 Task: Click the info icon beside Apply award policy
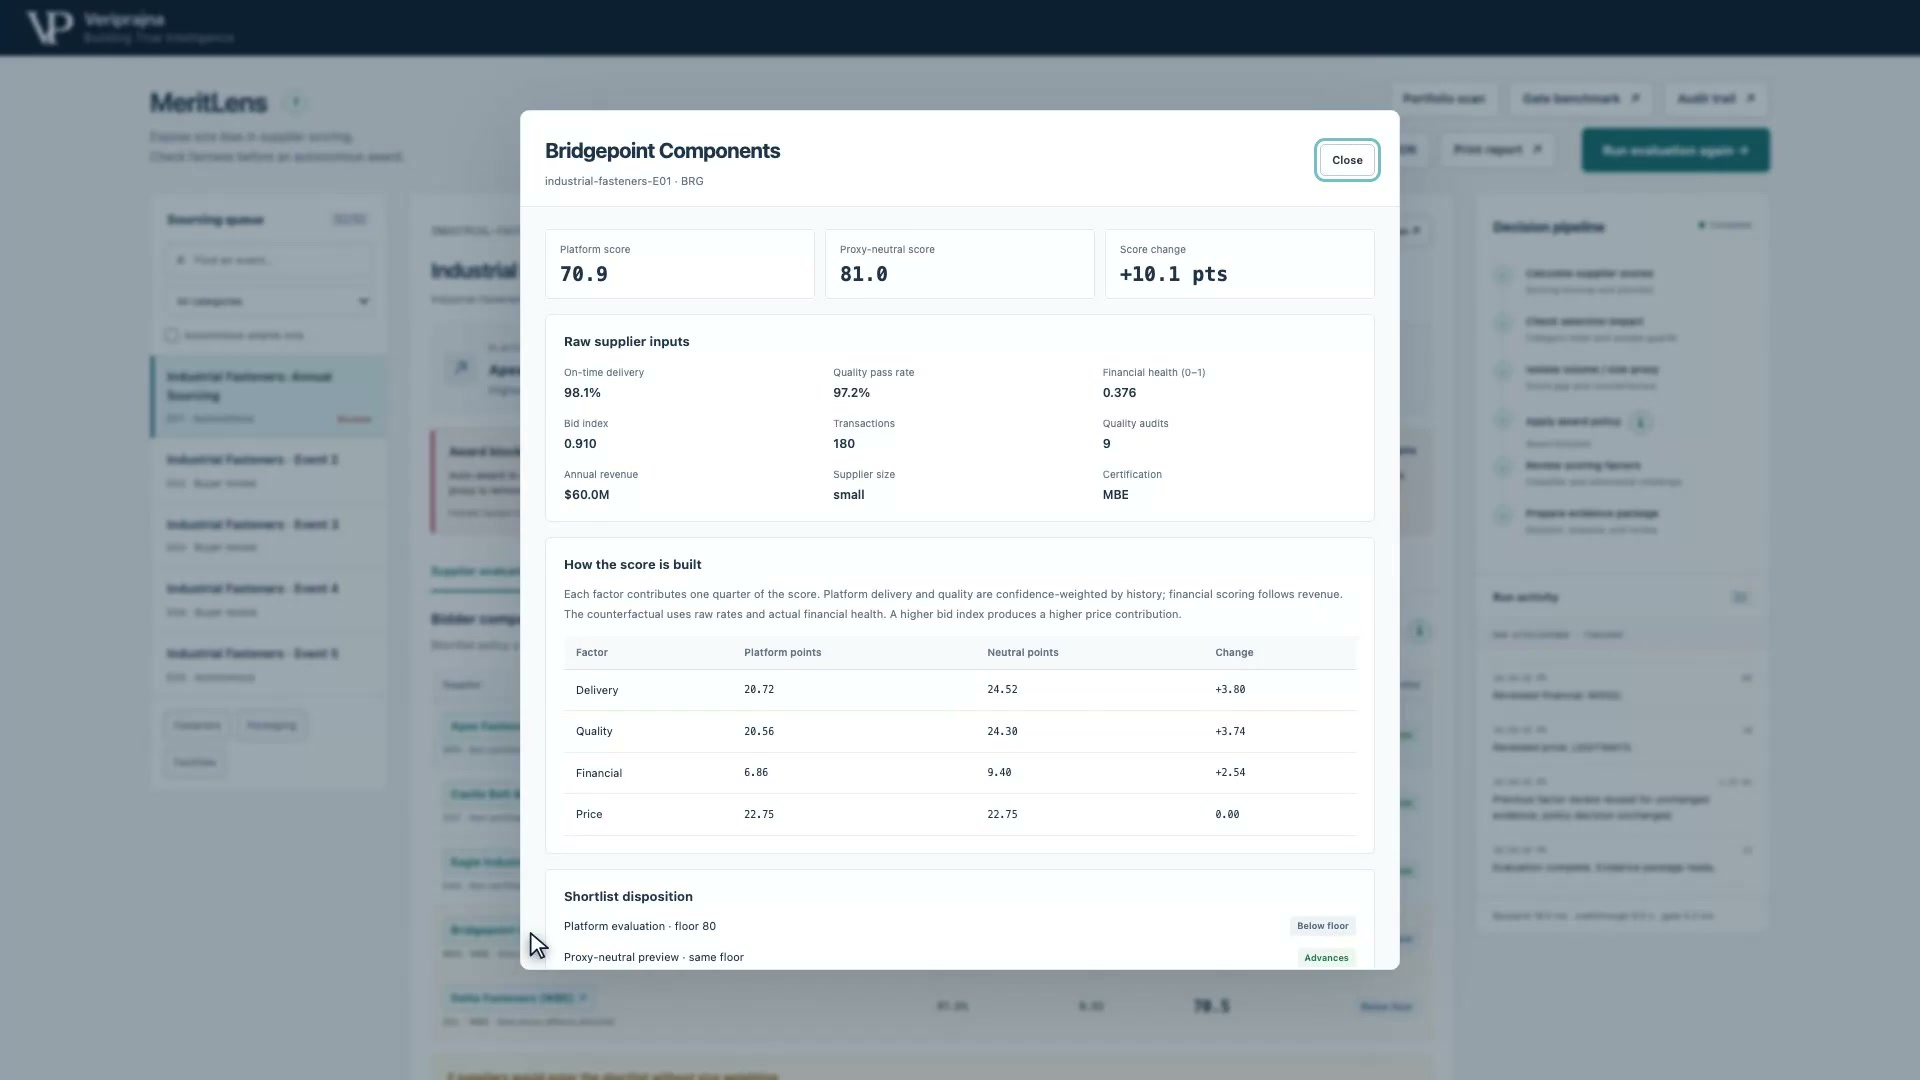pos(1640,422)
